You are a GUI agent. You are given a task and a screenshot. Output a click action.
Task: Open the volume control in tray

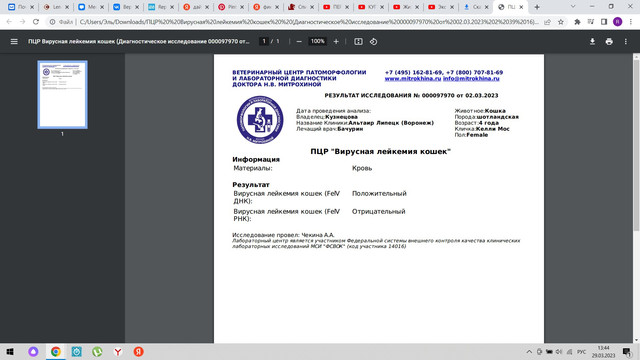pos(559,351)
